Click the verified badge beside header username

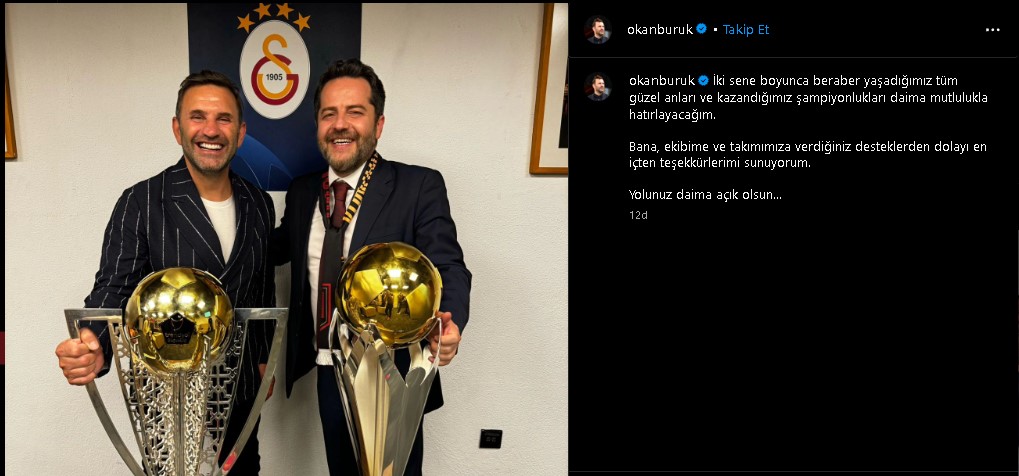pyautogui.click(x=702, y=29)
